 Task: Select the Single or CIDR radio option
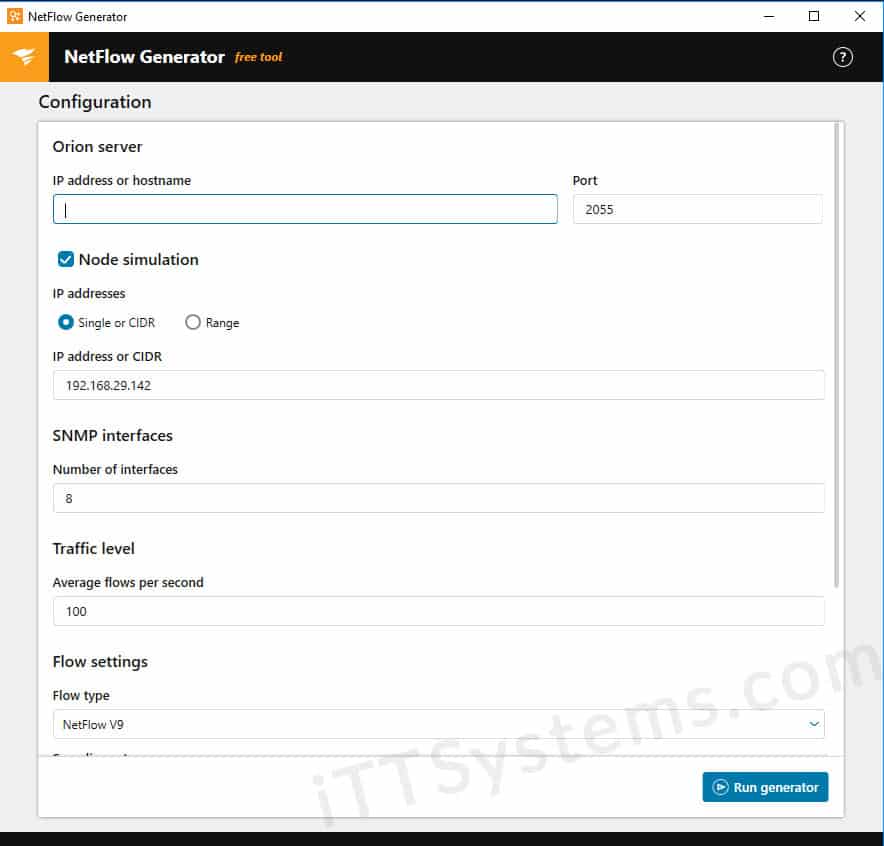point(65,322)
